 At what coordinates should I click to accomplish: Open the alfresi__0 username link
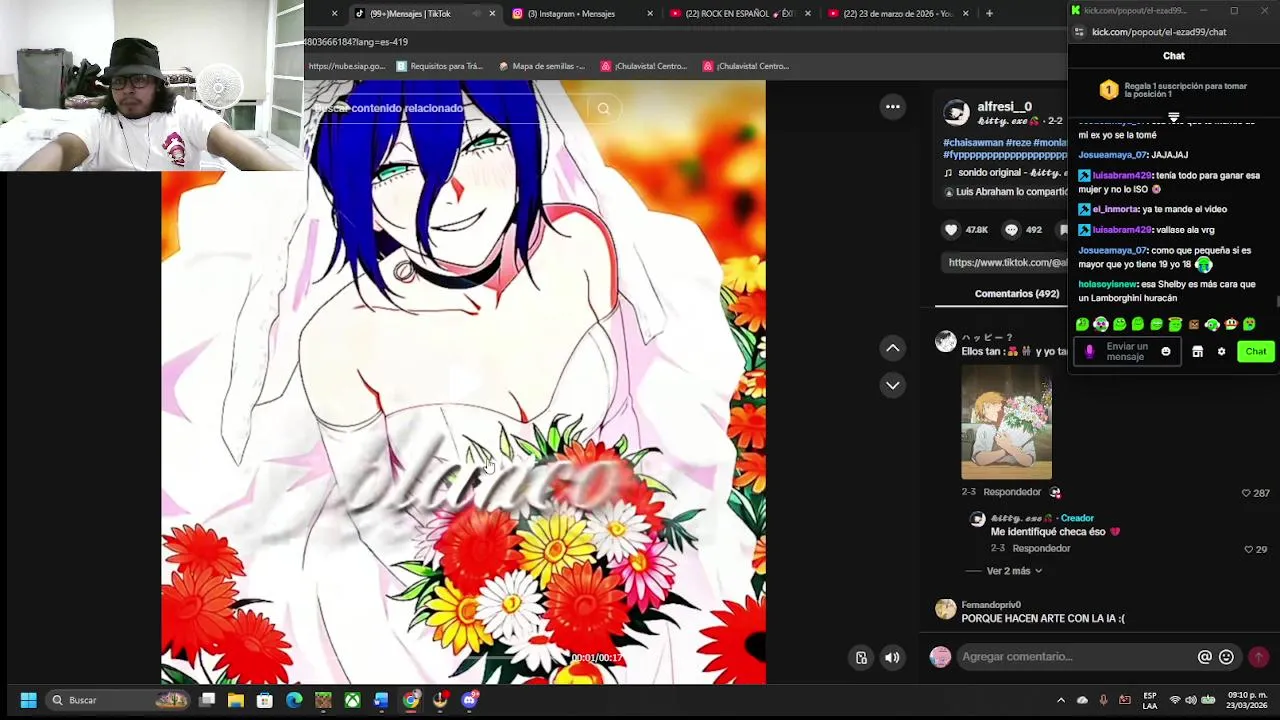1004,106
